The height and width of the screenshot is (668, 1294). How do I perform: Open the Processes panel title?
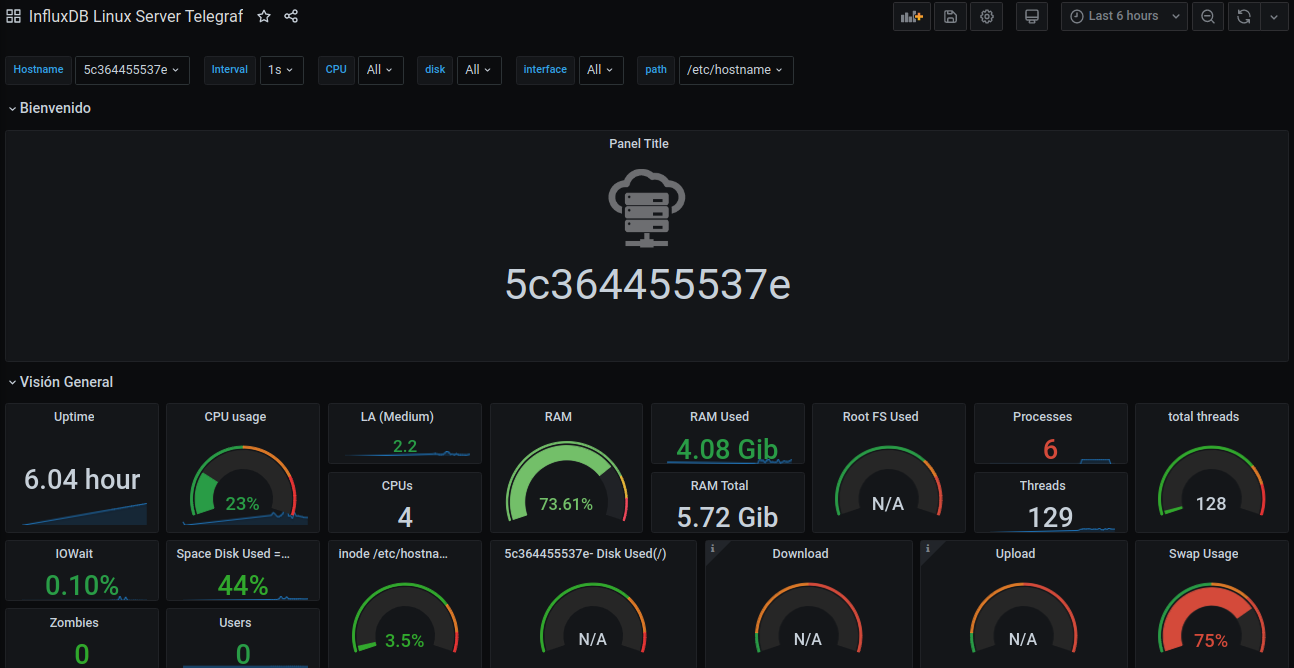[1042, 417]
